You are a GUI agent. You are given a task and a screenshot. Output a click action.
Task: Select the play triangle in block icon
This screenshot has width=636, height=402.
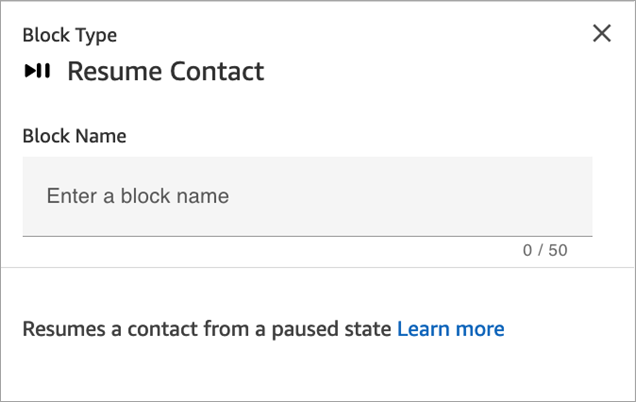pyautogui.click(x=30, y=71)
